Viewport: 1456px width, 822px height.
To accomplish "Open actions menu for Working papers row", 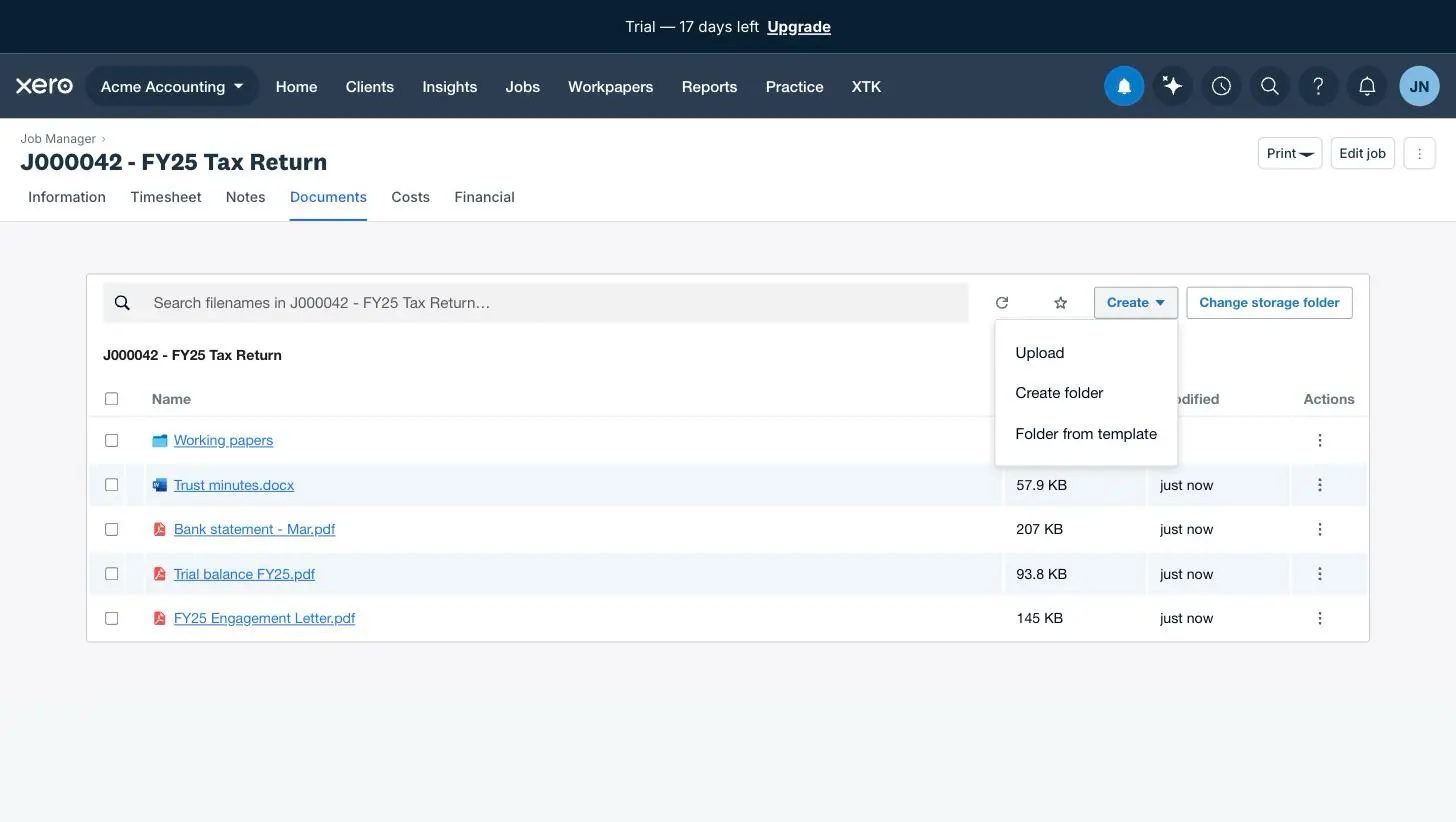I will pos(1319,440).
